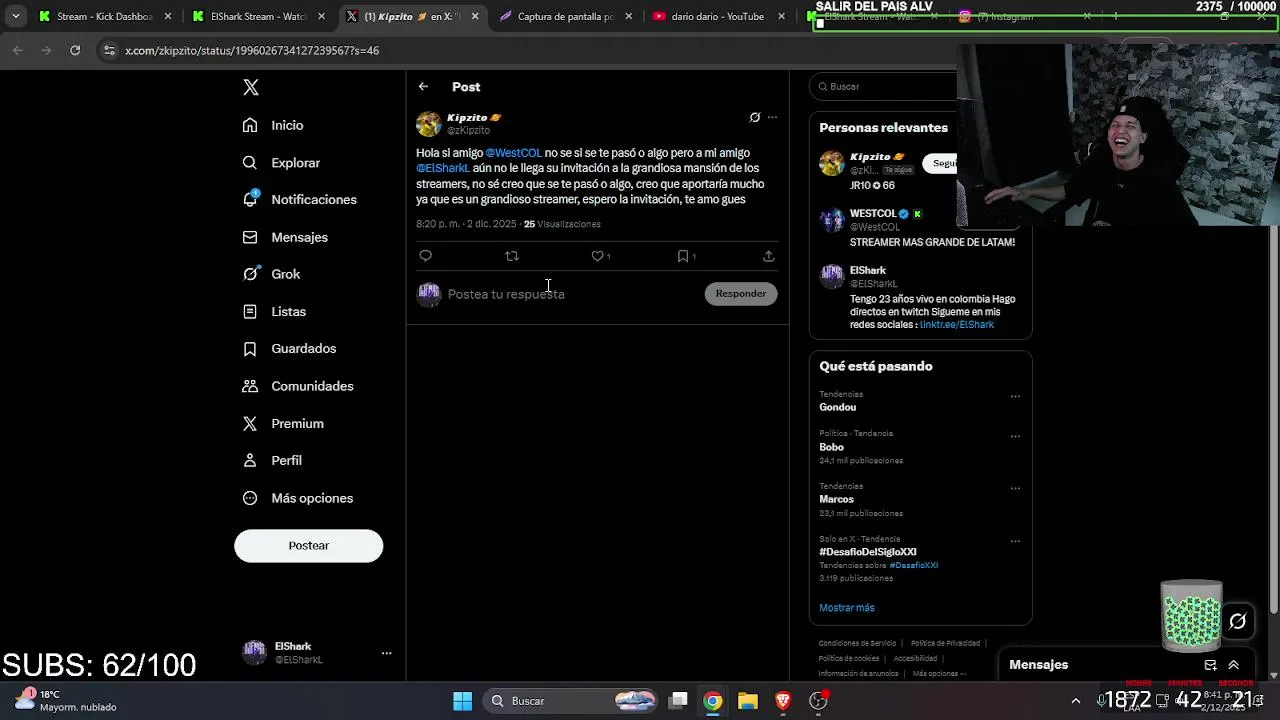Open Kipzito under Personas relevantes

coord(877,157)
